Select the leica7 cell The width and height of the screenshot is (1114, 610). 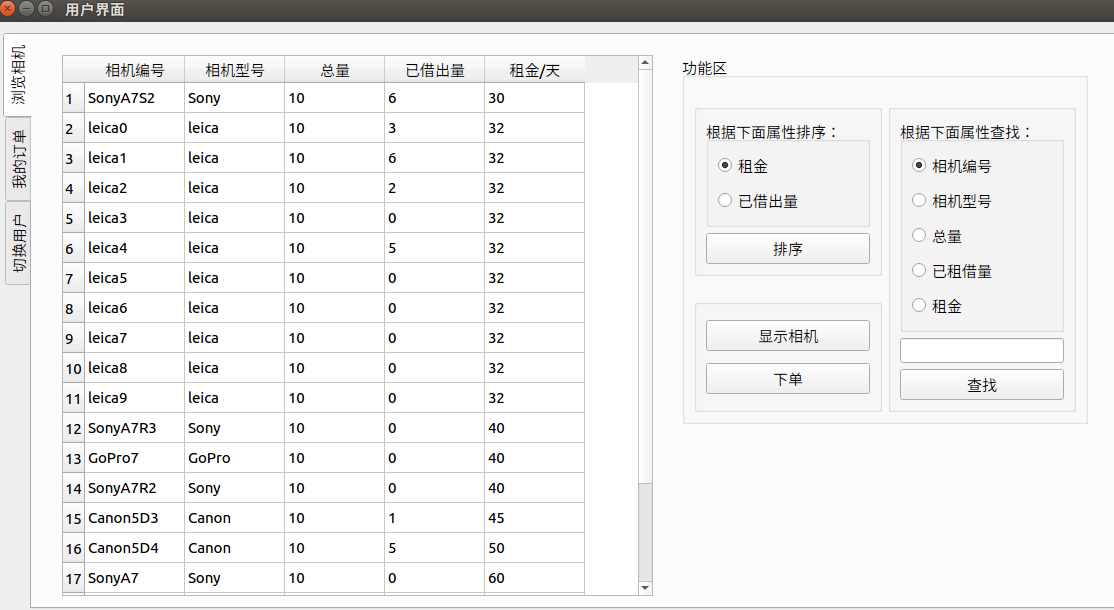click(x=134, y=338)
